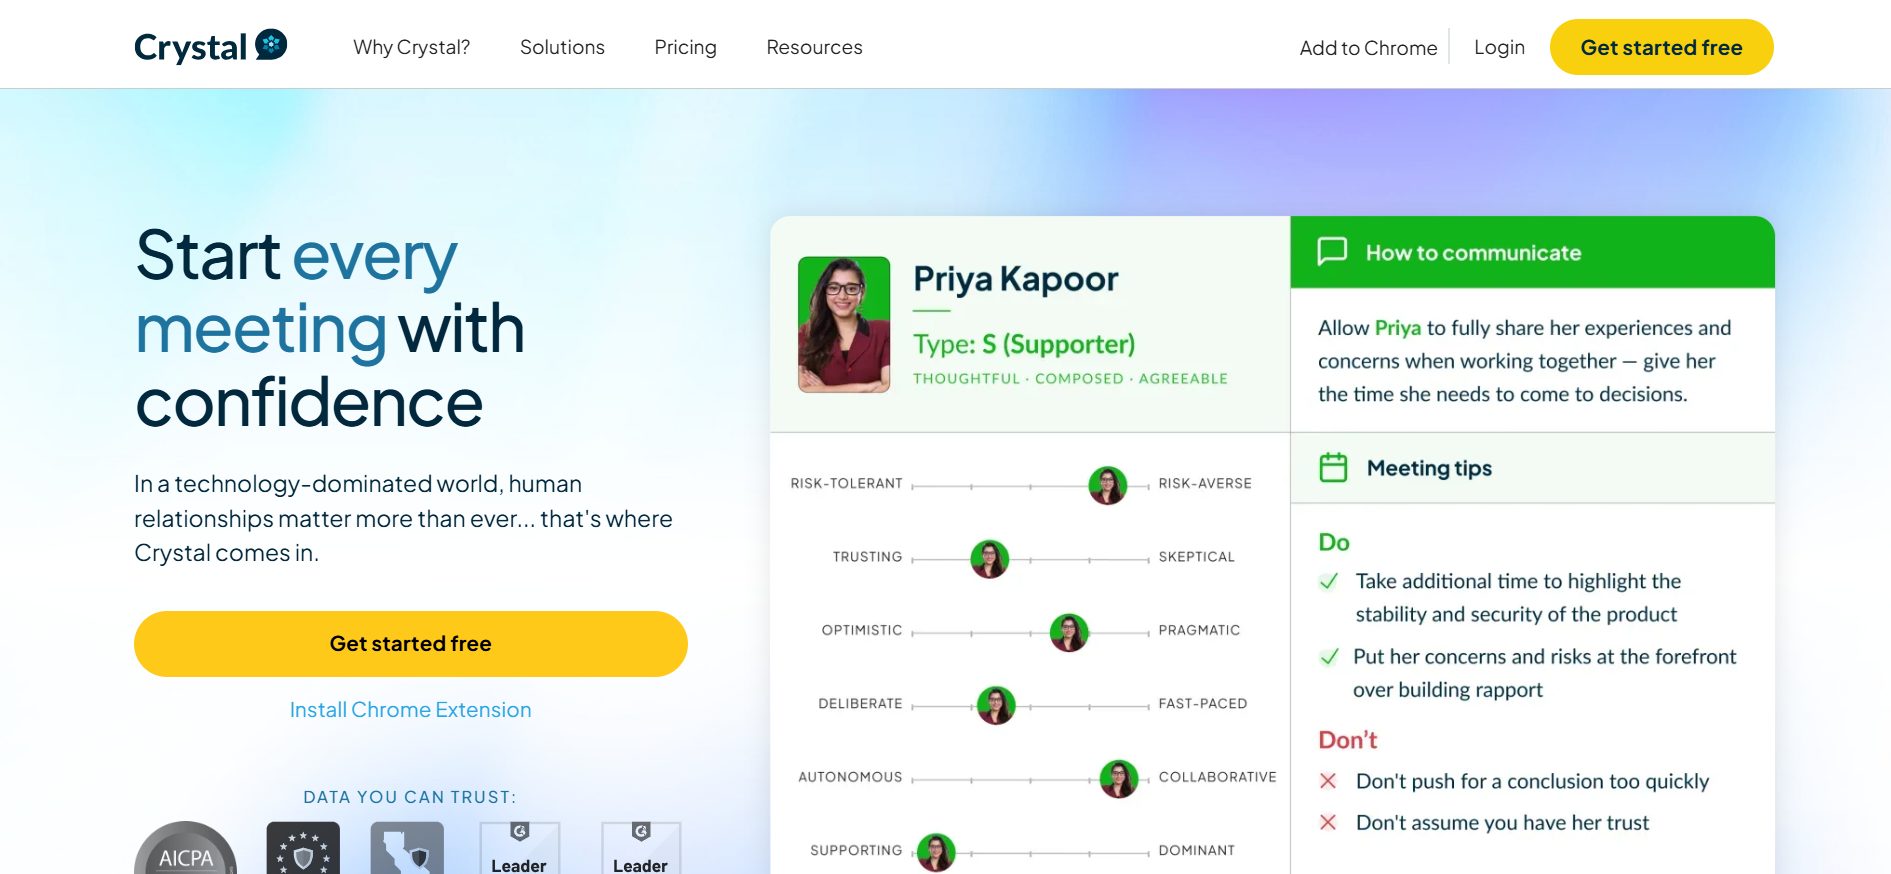This screenshot has height=874, width=1891.
Task: Click the first G2 Leader badge
Action: [519, 849]
